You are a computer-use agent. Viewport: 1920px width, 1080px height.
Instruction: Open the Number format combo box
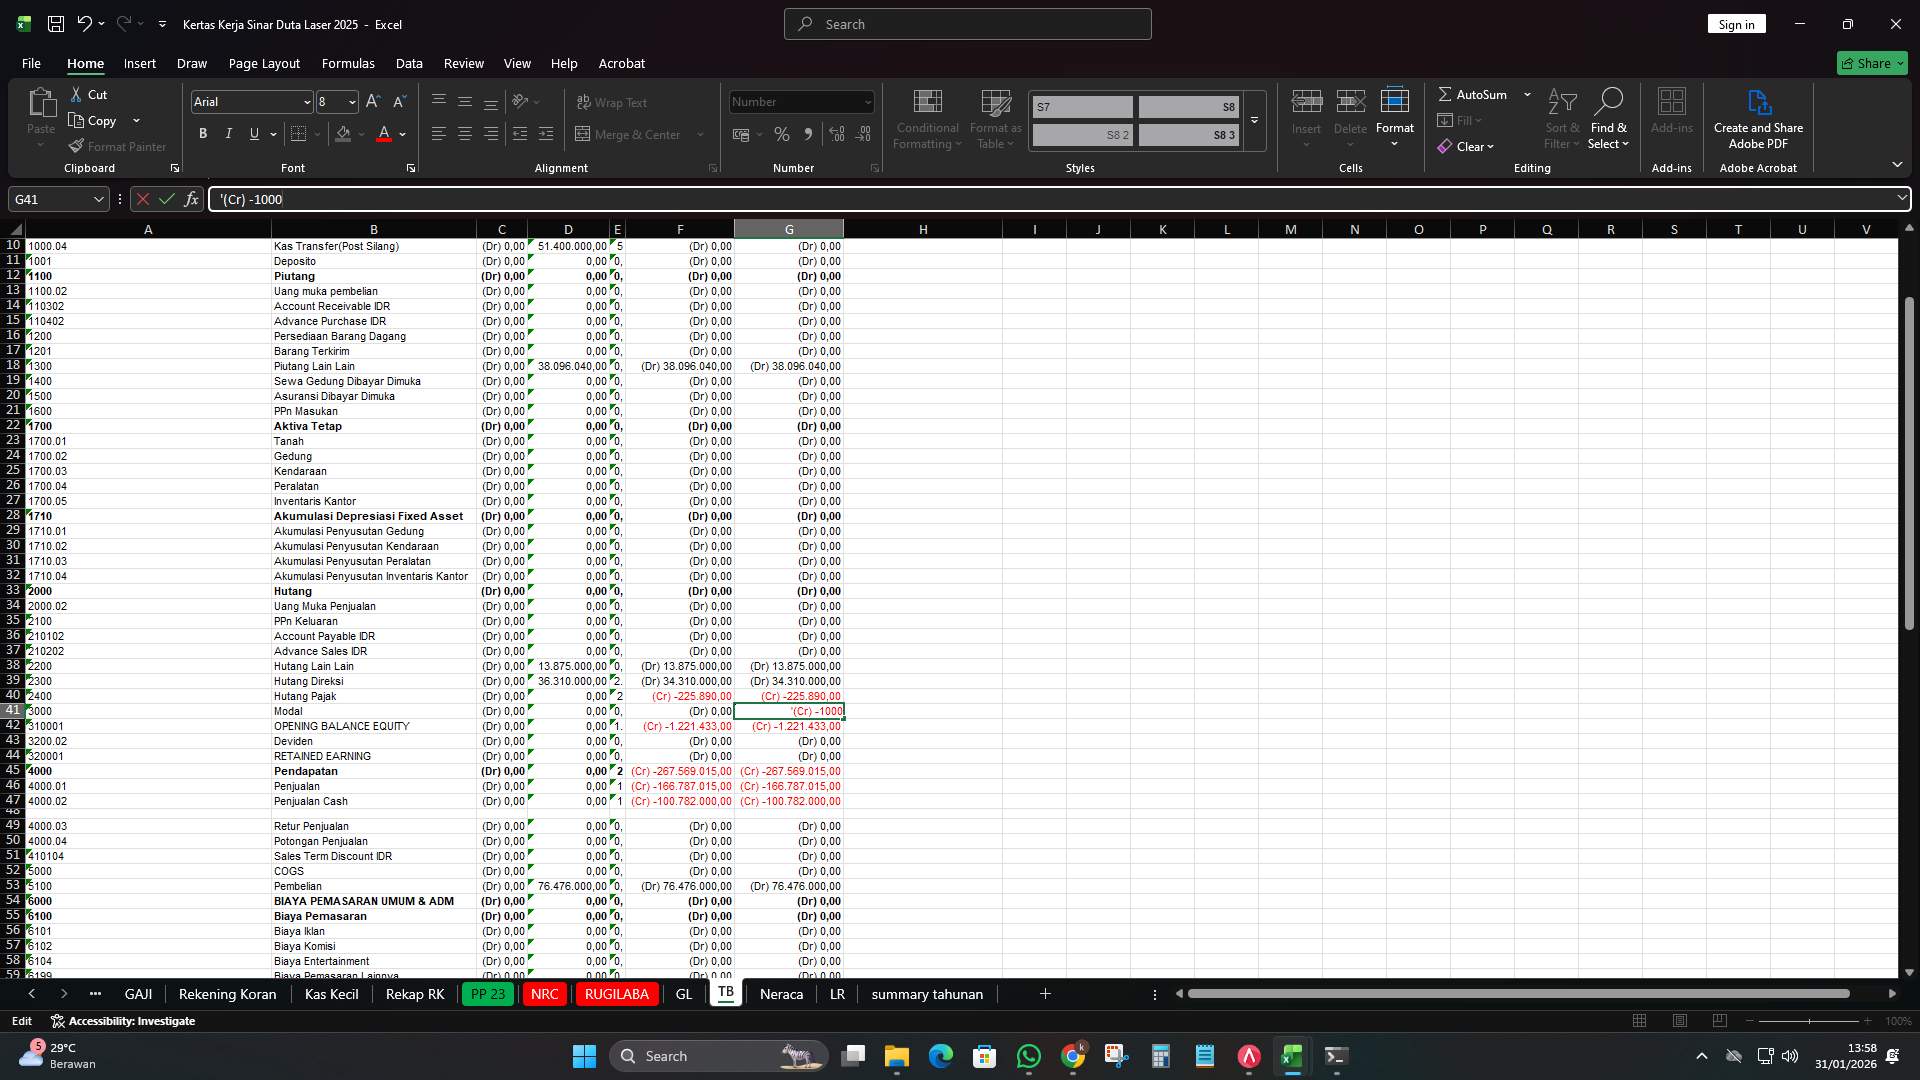point(800,101)
